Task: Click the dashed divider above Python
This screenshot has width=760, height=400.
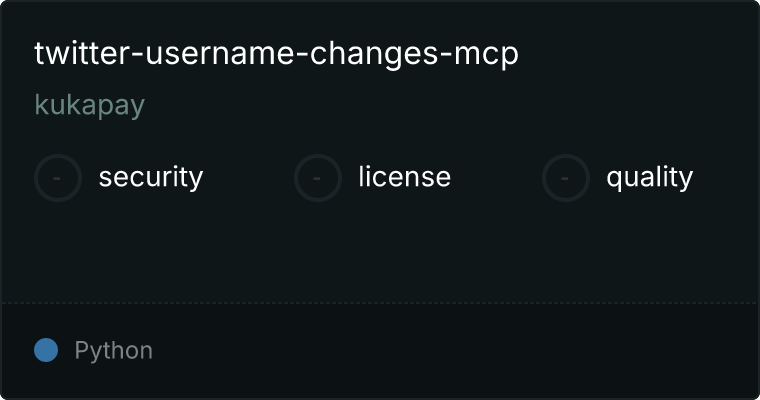Action: [380, 303]
